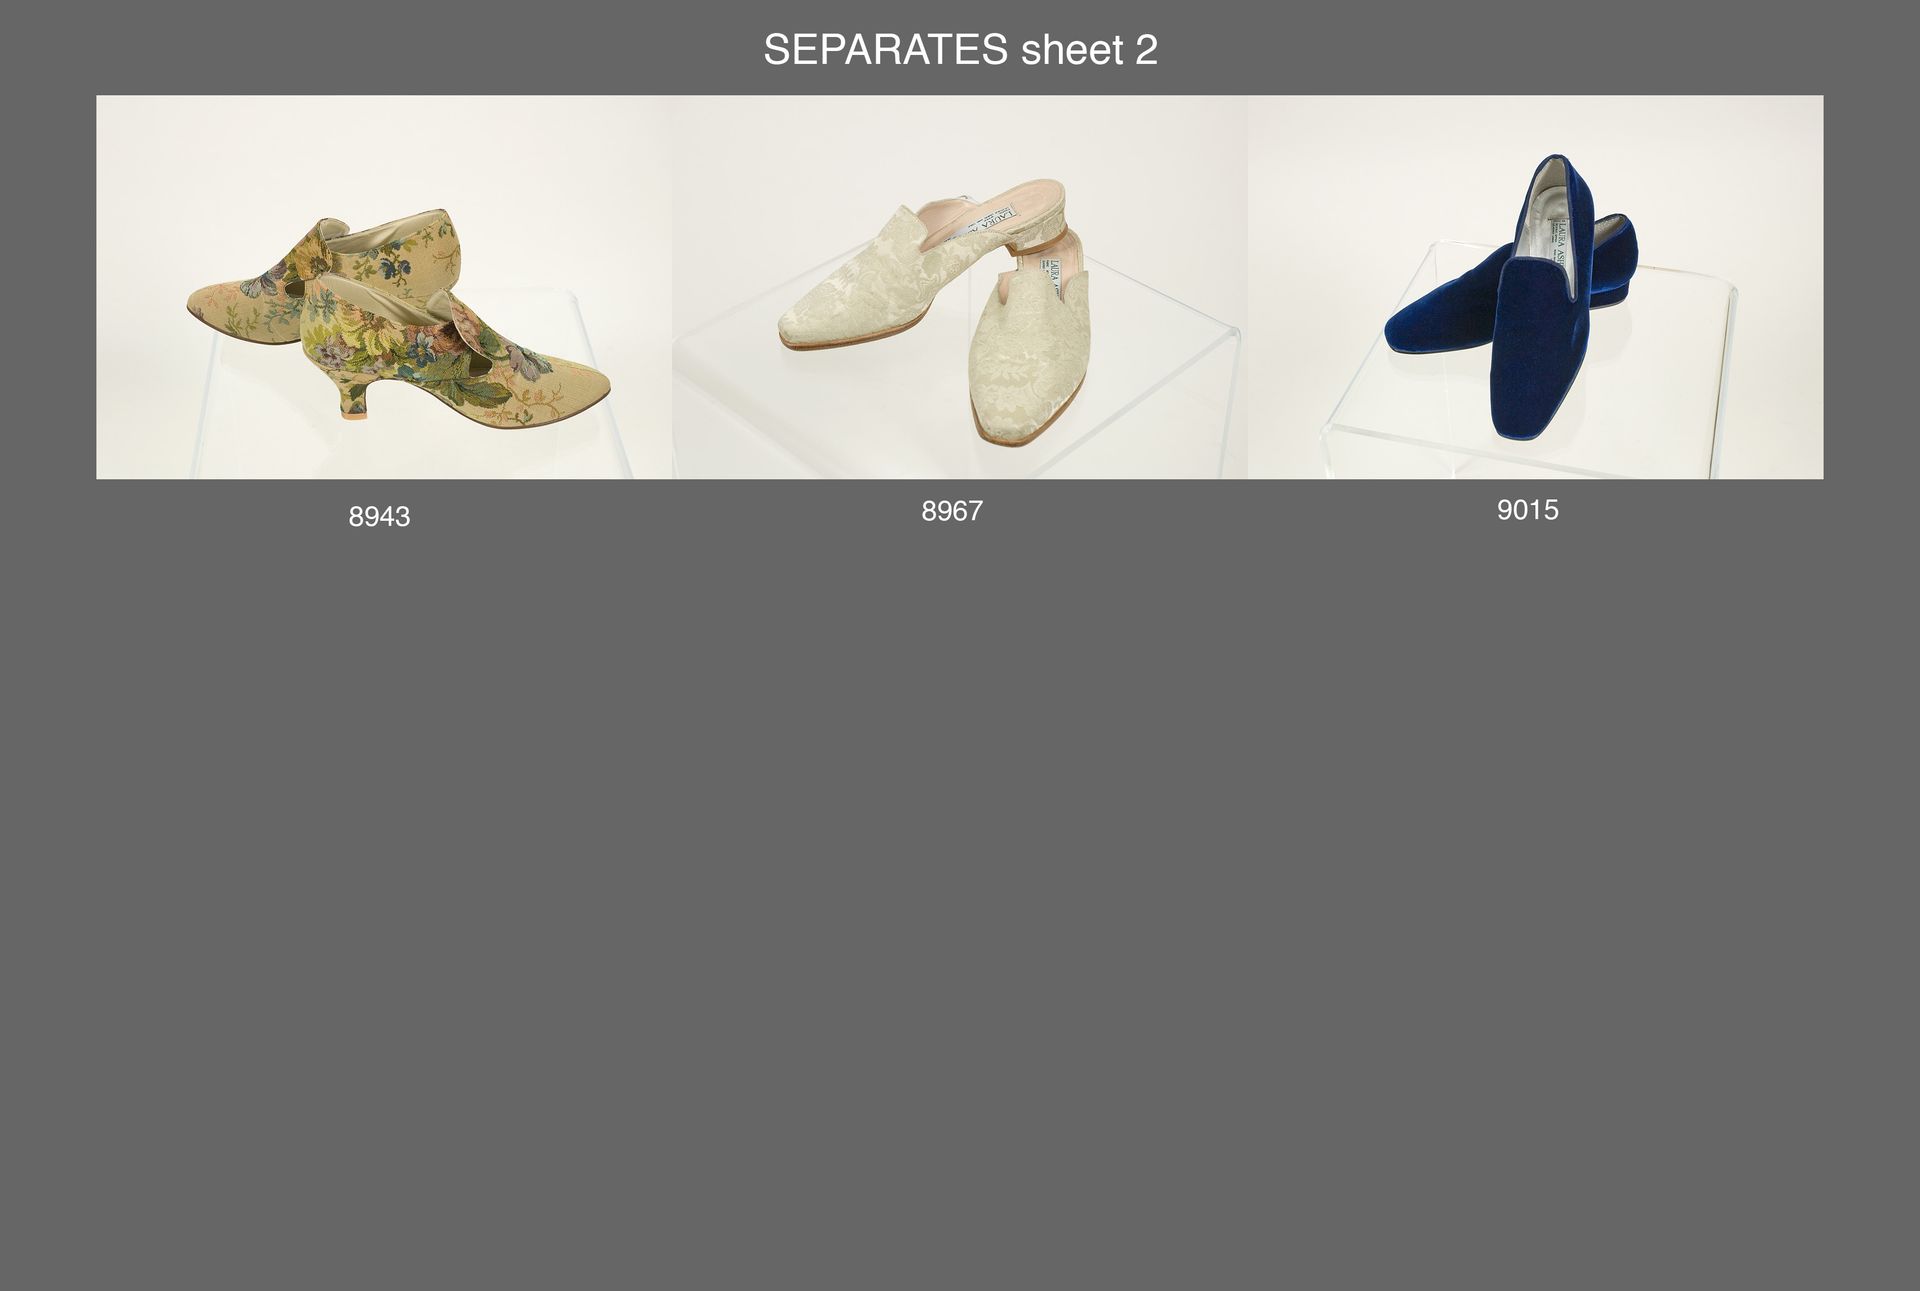Screen dimensions: 1920x1291
Task: Click the Laura Ashley label inside blue loafer
Action: [1561, 245]
